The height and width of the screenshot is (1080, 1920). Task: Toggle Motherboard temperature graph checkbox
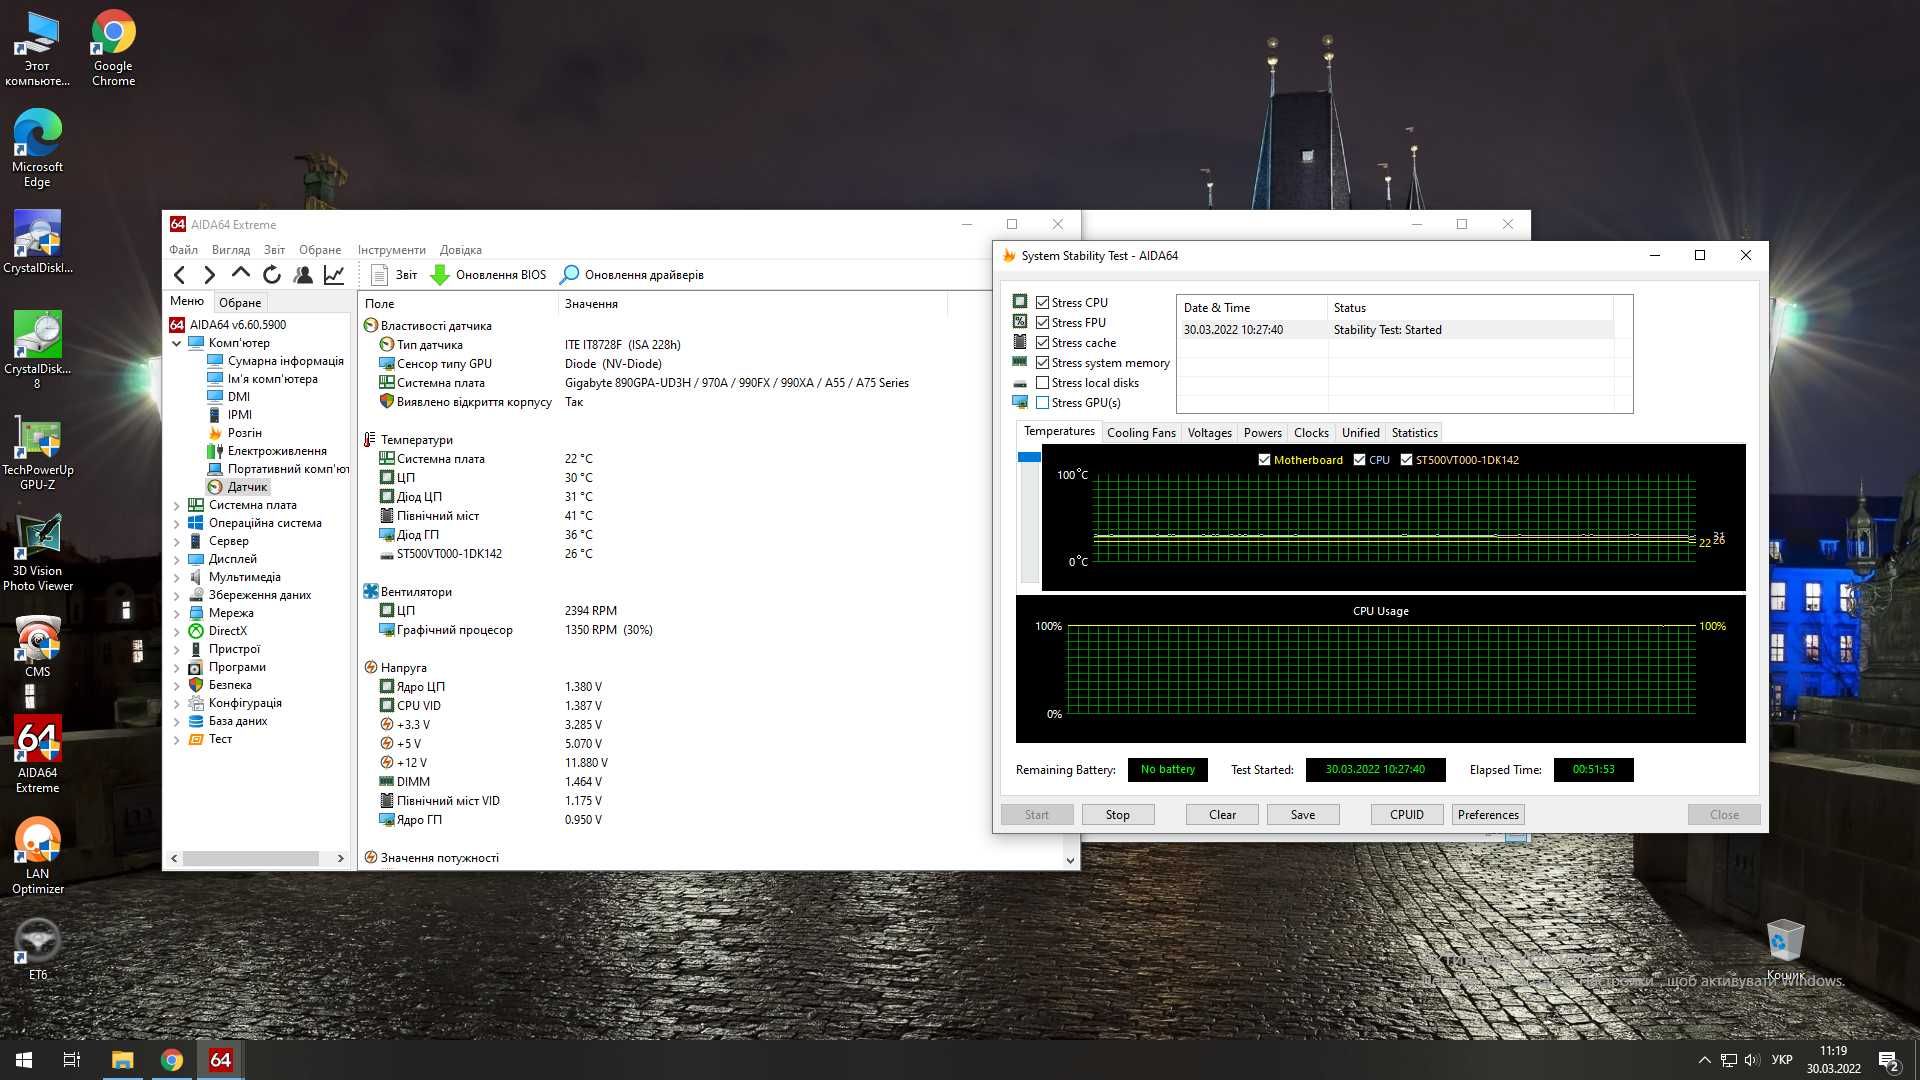[1264, 460]
